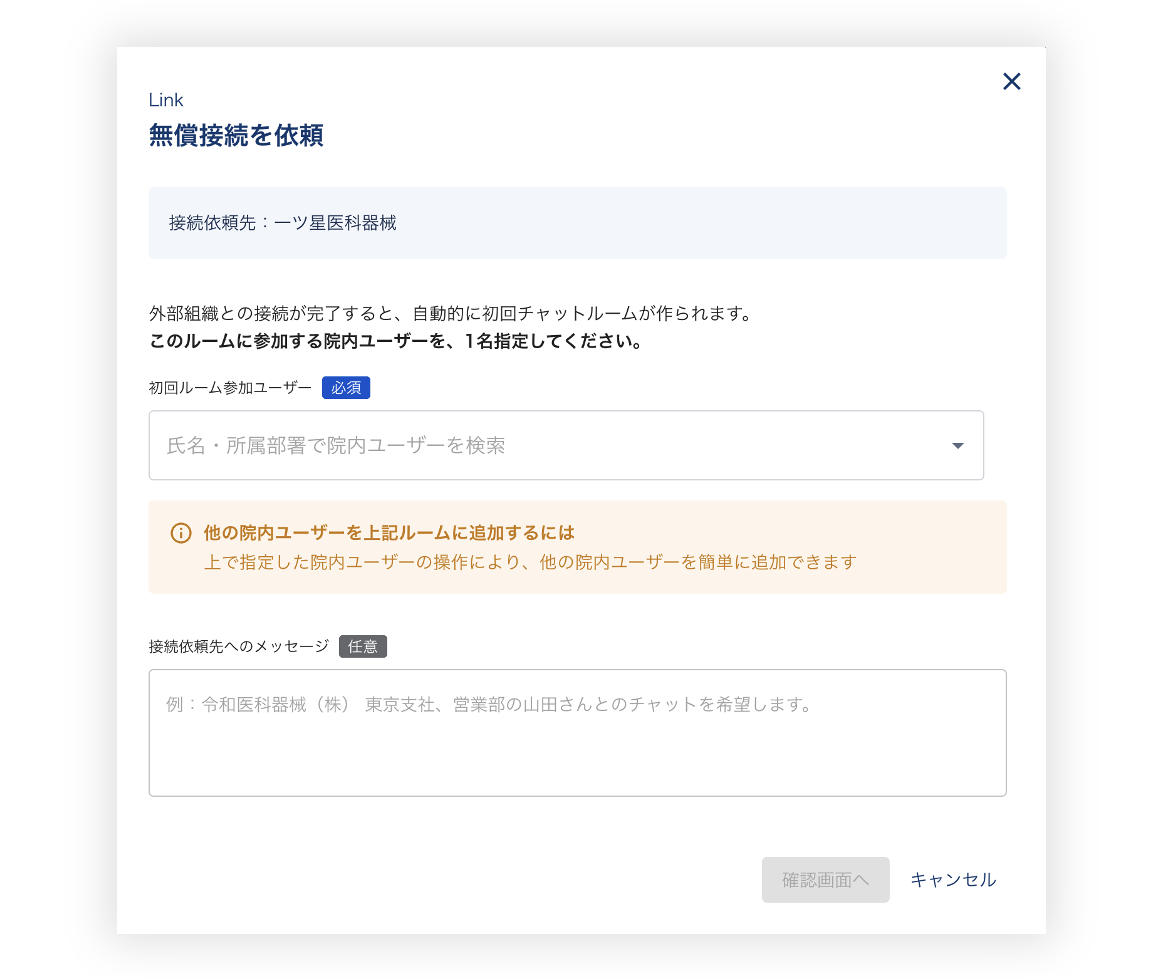Click the sentence about 初回チャットルームが作られます
The width and height of the screenshot is (1158, 978).
450,313
